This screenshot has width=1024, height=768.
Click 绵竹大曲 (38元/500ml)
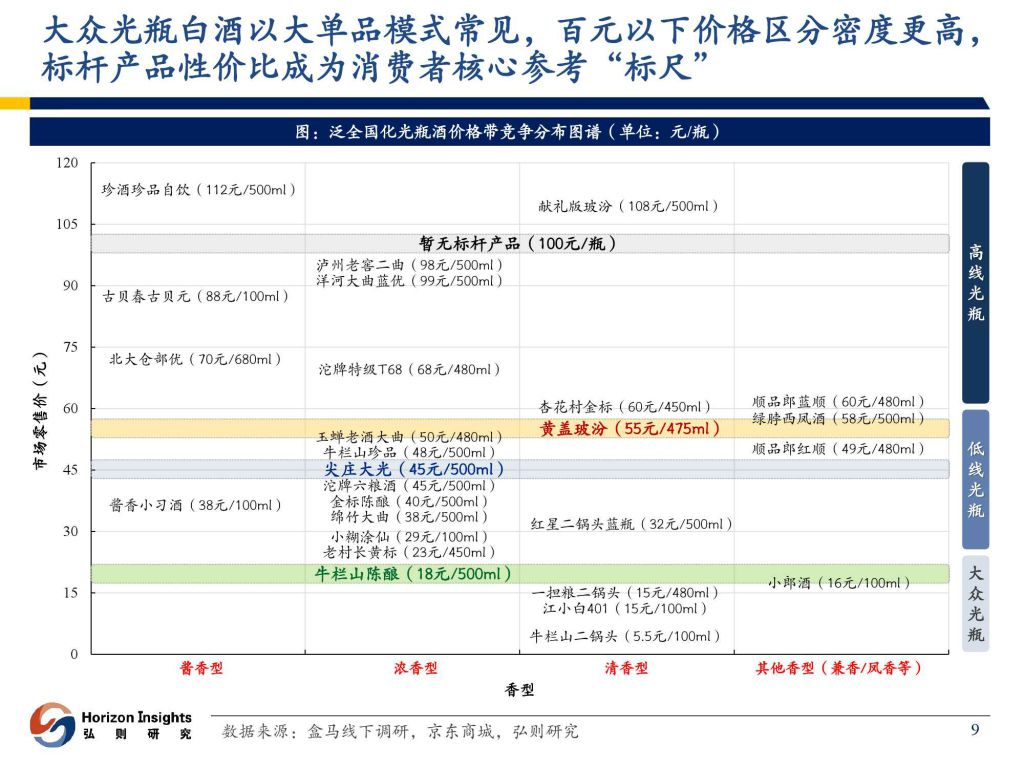pyautogui.click(x=409, y=517)
